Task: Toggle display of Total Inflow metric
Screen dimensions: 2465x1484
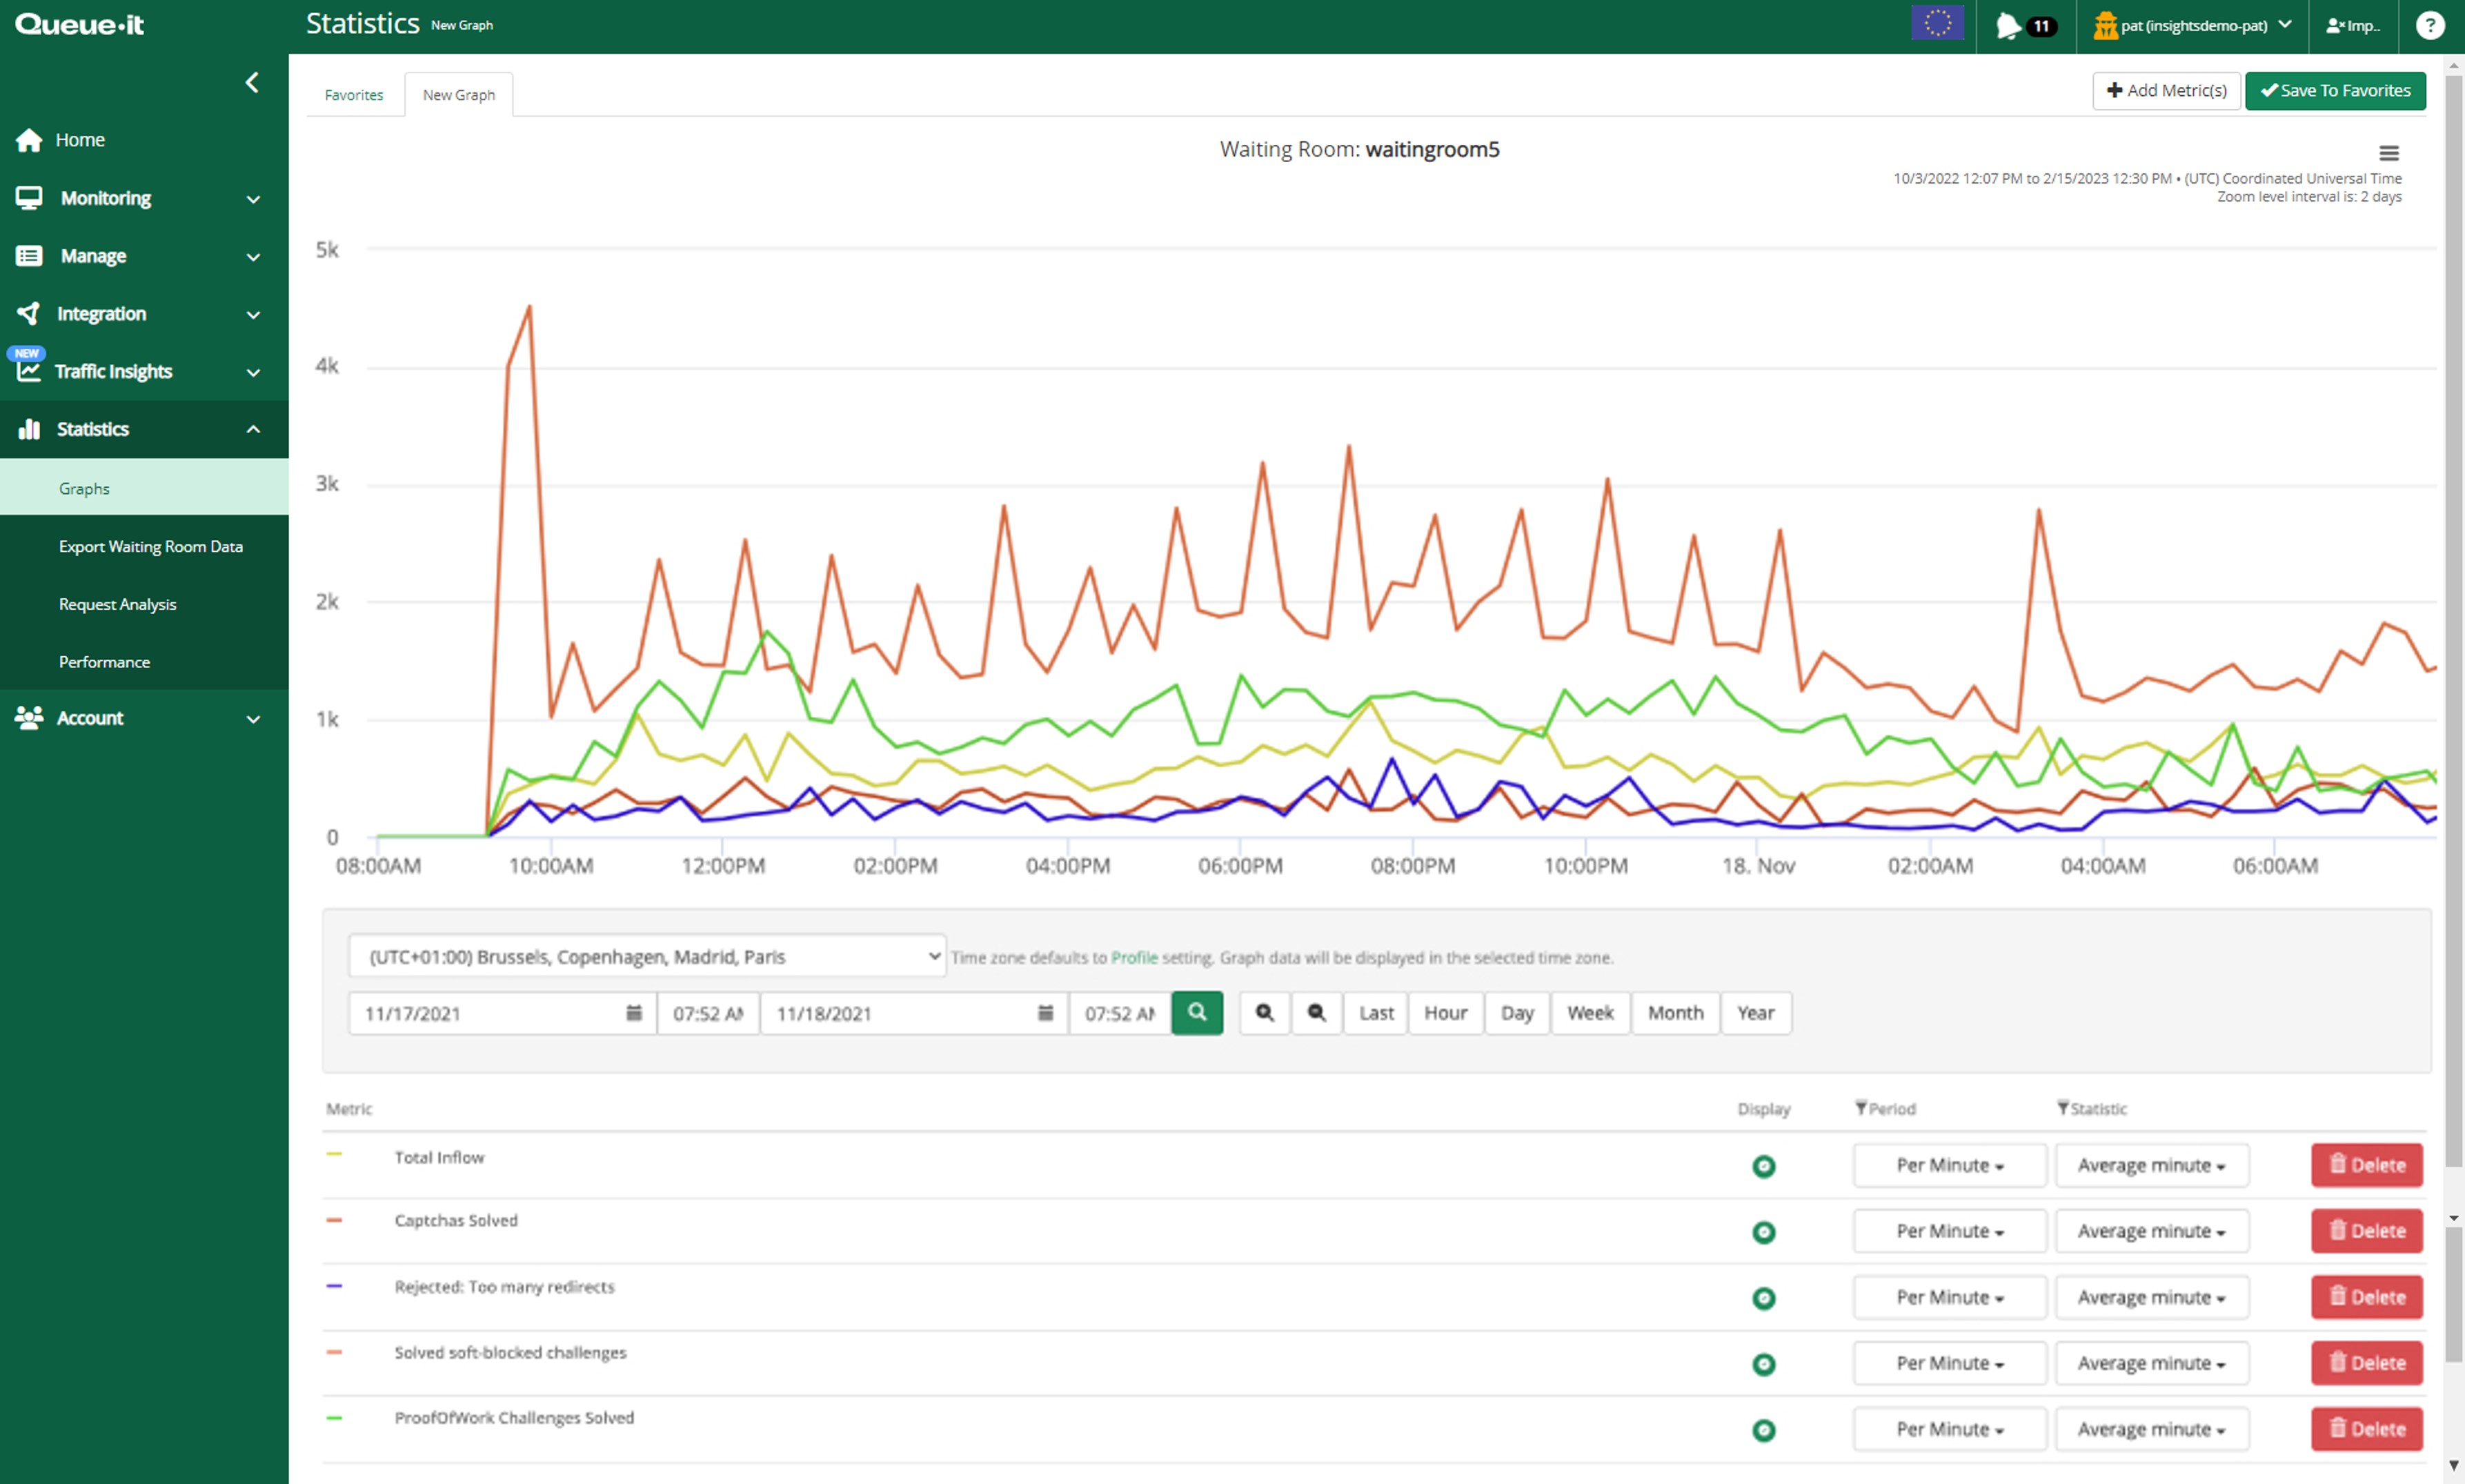Action: [x=1764, y=1166]
